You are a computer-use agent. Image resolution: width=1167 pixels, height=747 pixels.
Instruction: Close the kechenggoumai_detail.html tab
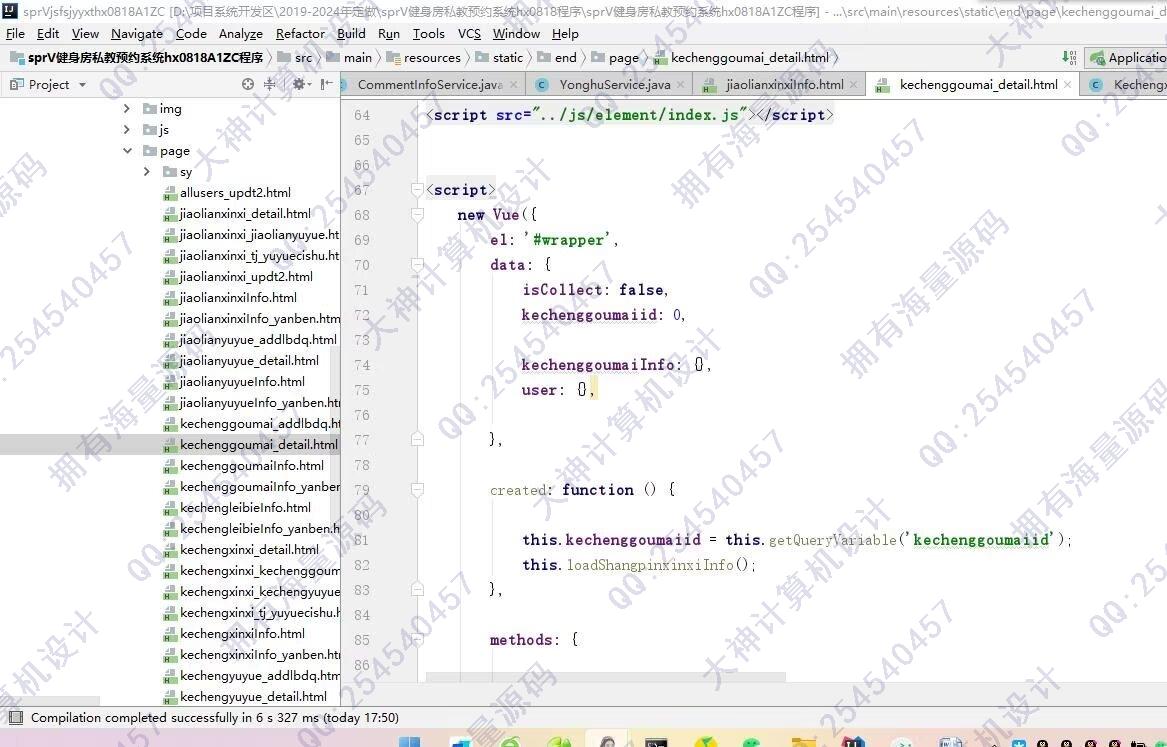click(1067, 85)
